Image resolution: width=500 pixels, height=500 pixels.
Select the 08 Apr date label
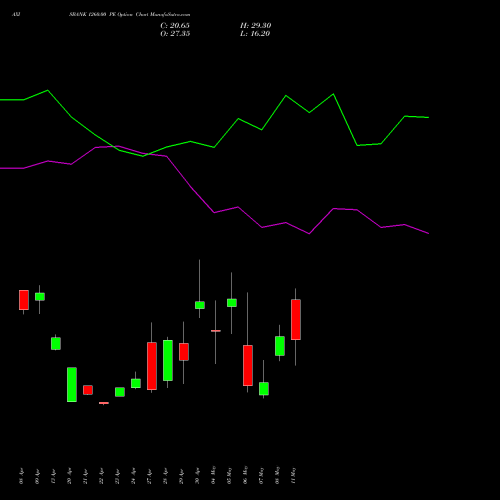tap(21, 476)
